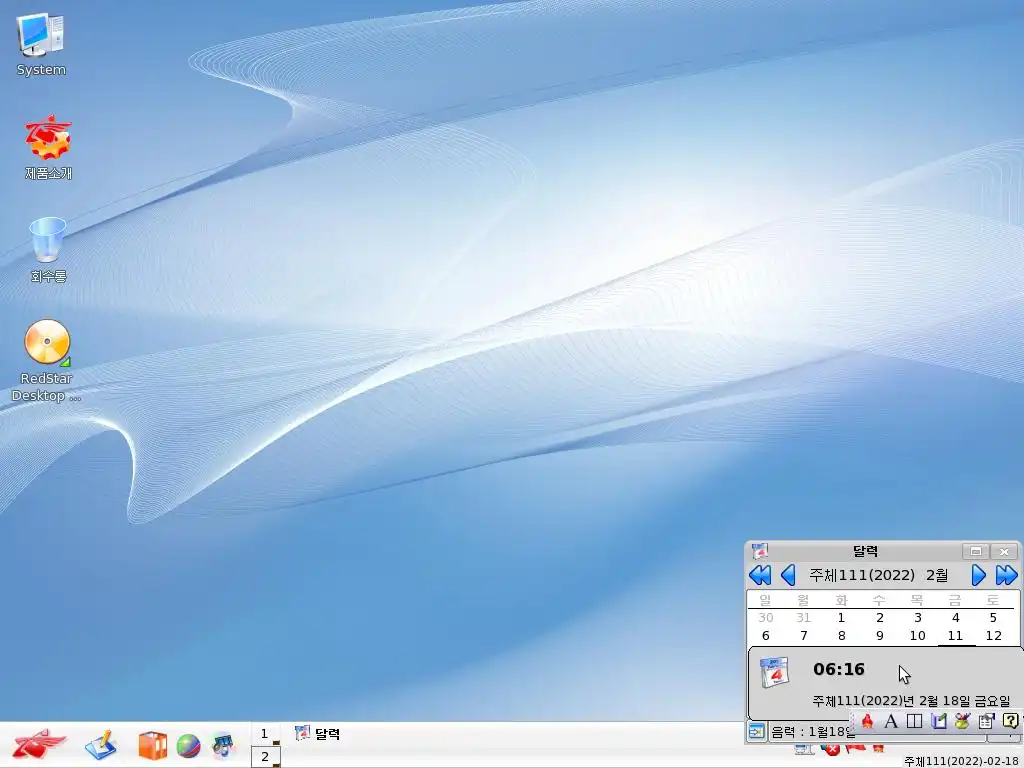
Task: Click the help question mark toolbar icon
Action: point(1010,721)
